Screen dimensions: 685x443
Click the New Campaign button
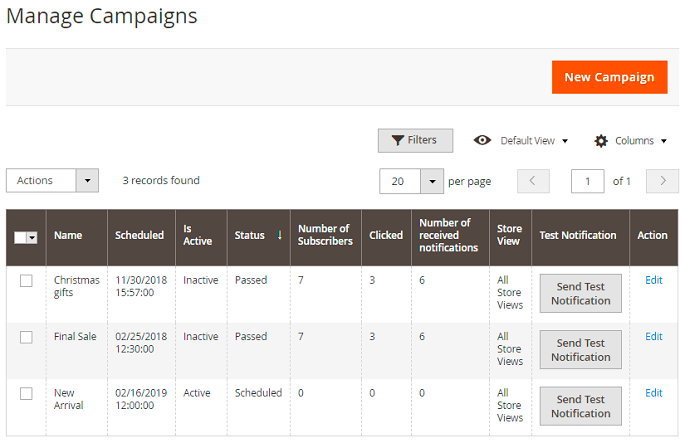coord(609,77)
